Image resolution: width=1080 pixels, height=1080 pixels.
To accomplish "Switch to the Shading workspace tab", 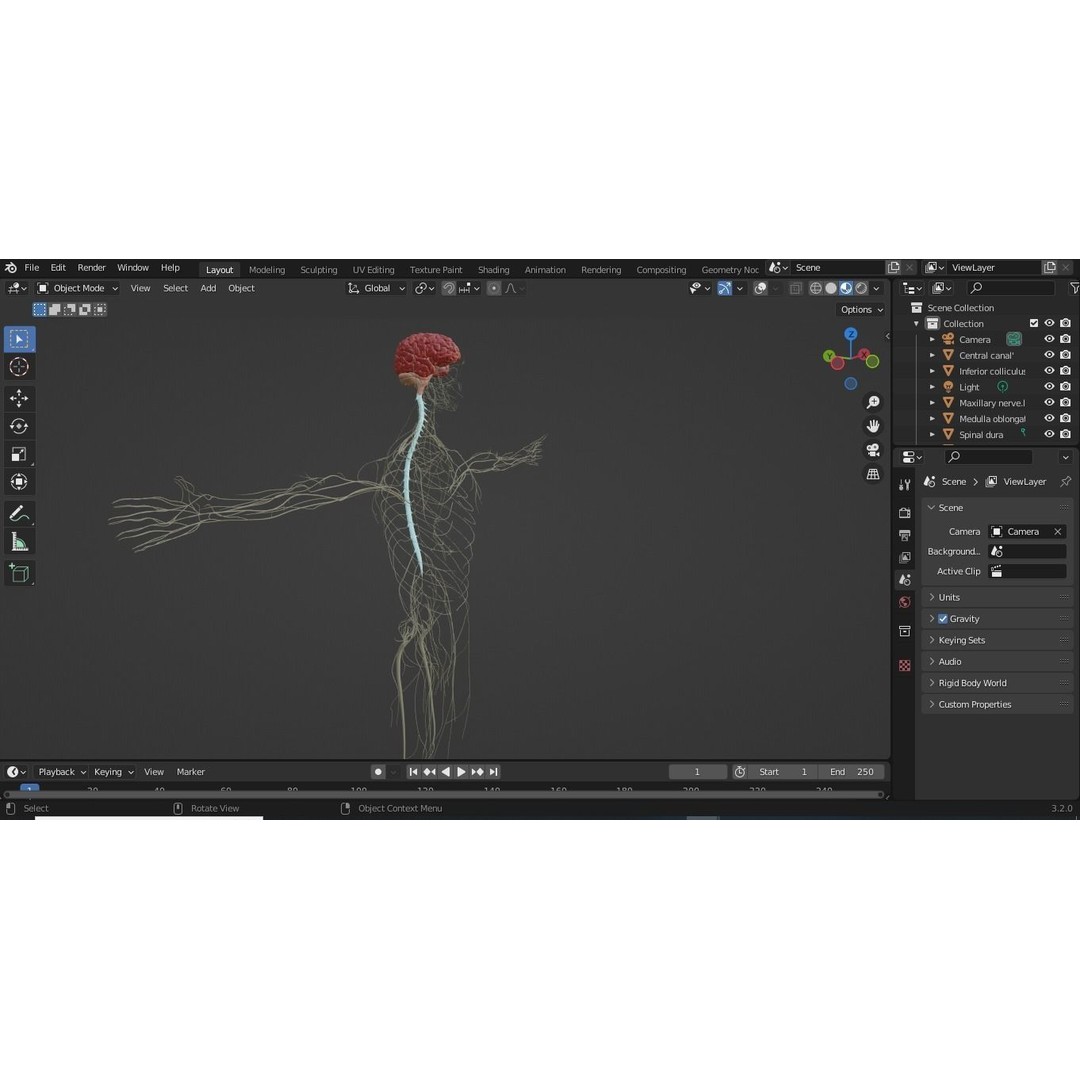I will [493, 269].
